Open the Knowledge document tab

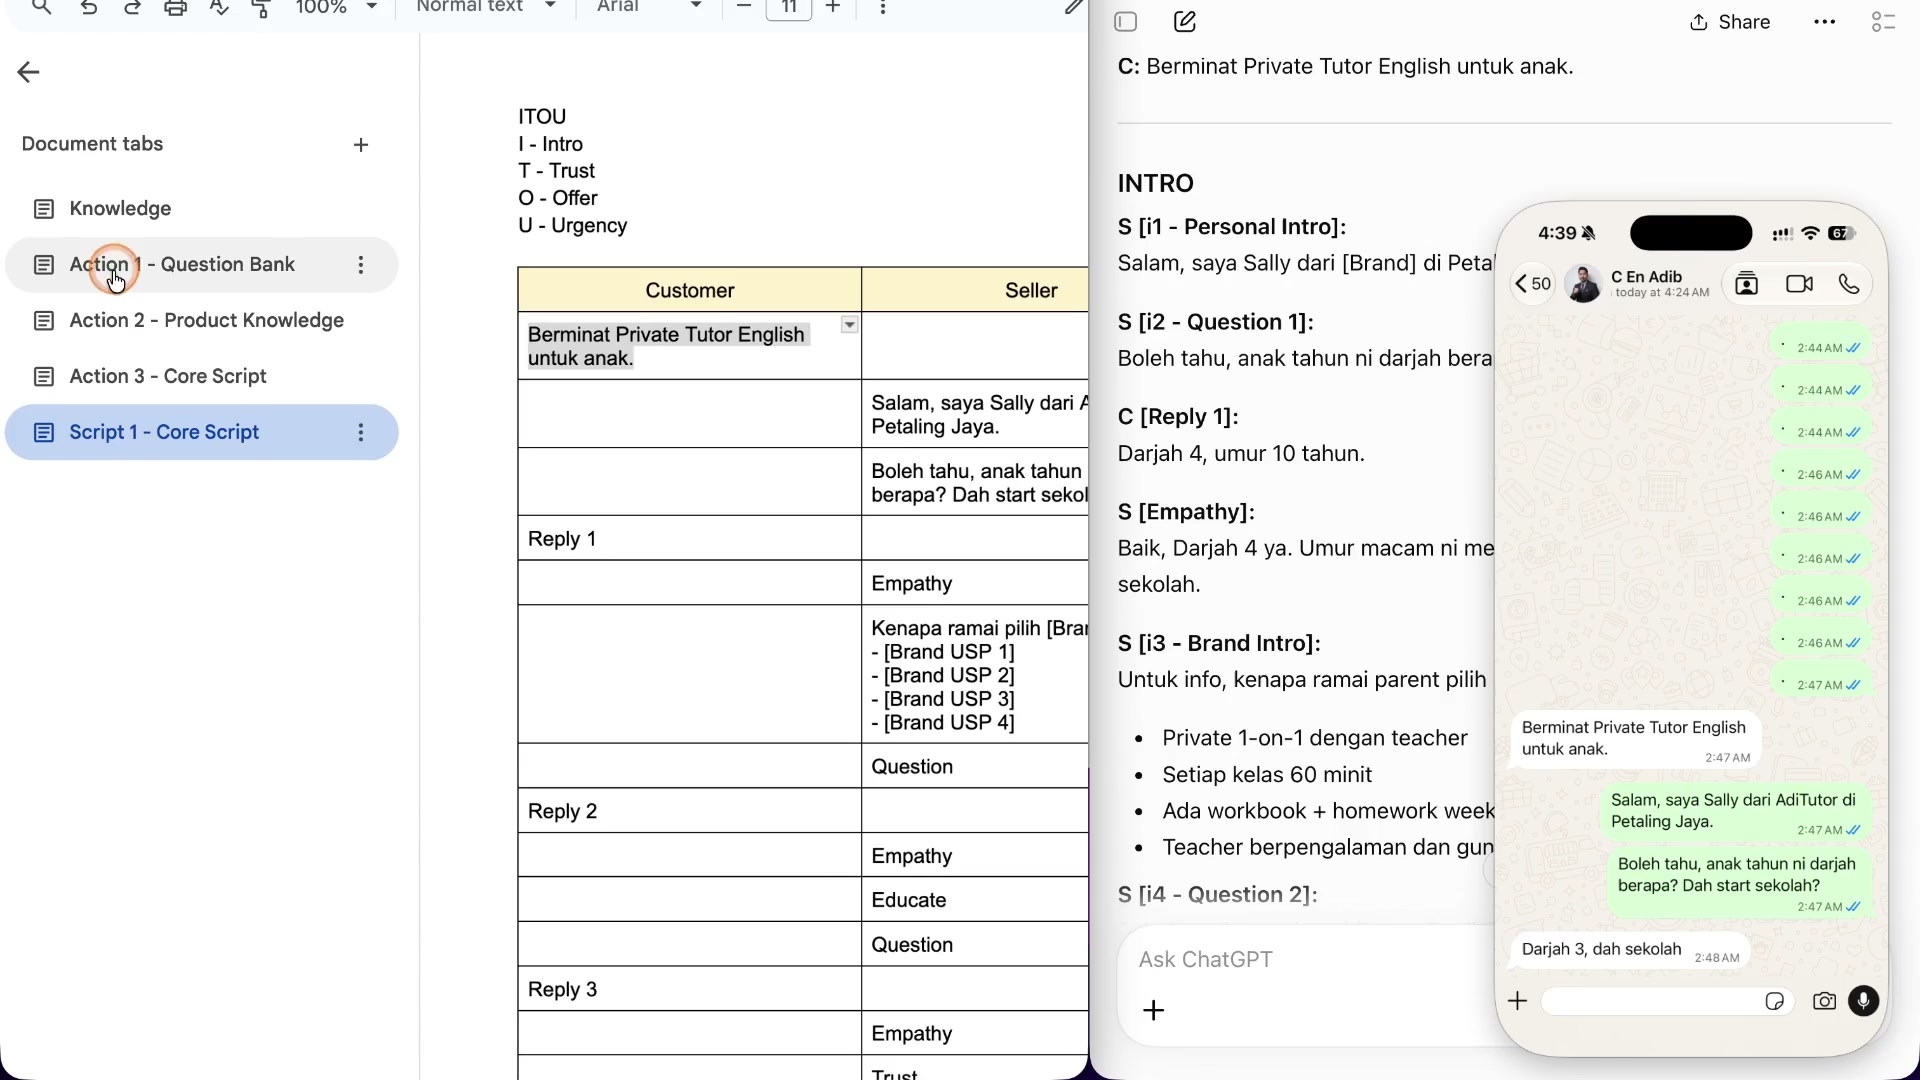click(x=202, y=209)
